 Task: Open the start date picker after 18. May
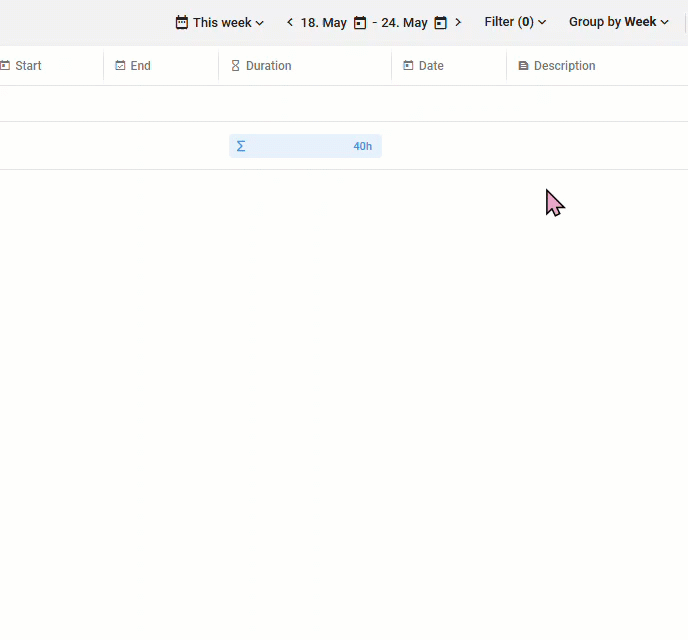[x=360, y=23]
